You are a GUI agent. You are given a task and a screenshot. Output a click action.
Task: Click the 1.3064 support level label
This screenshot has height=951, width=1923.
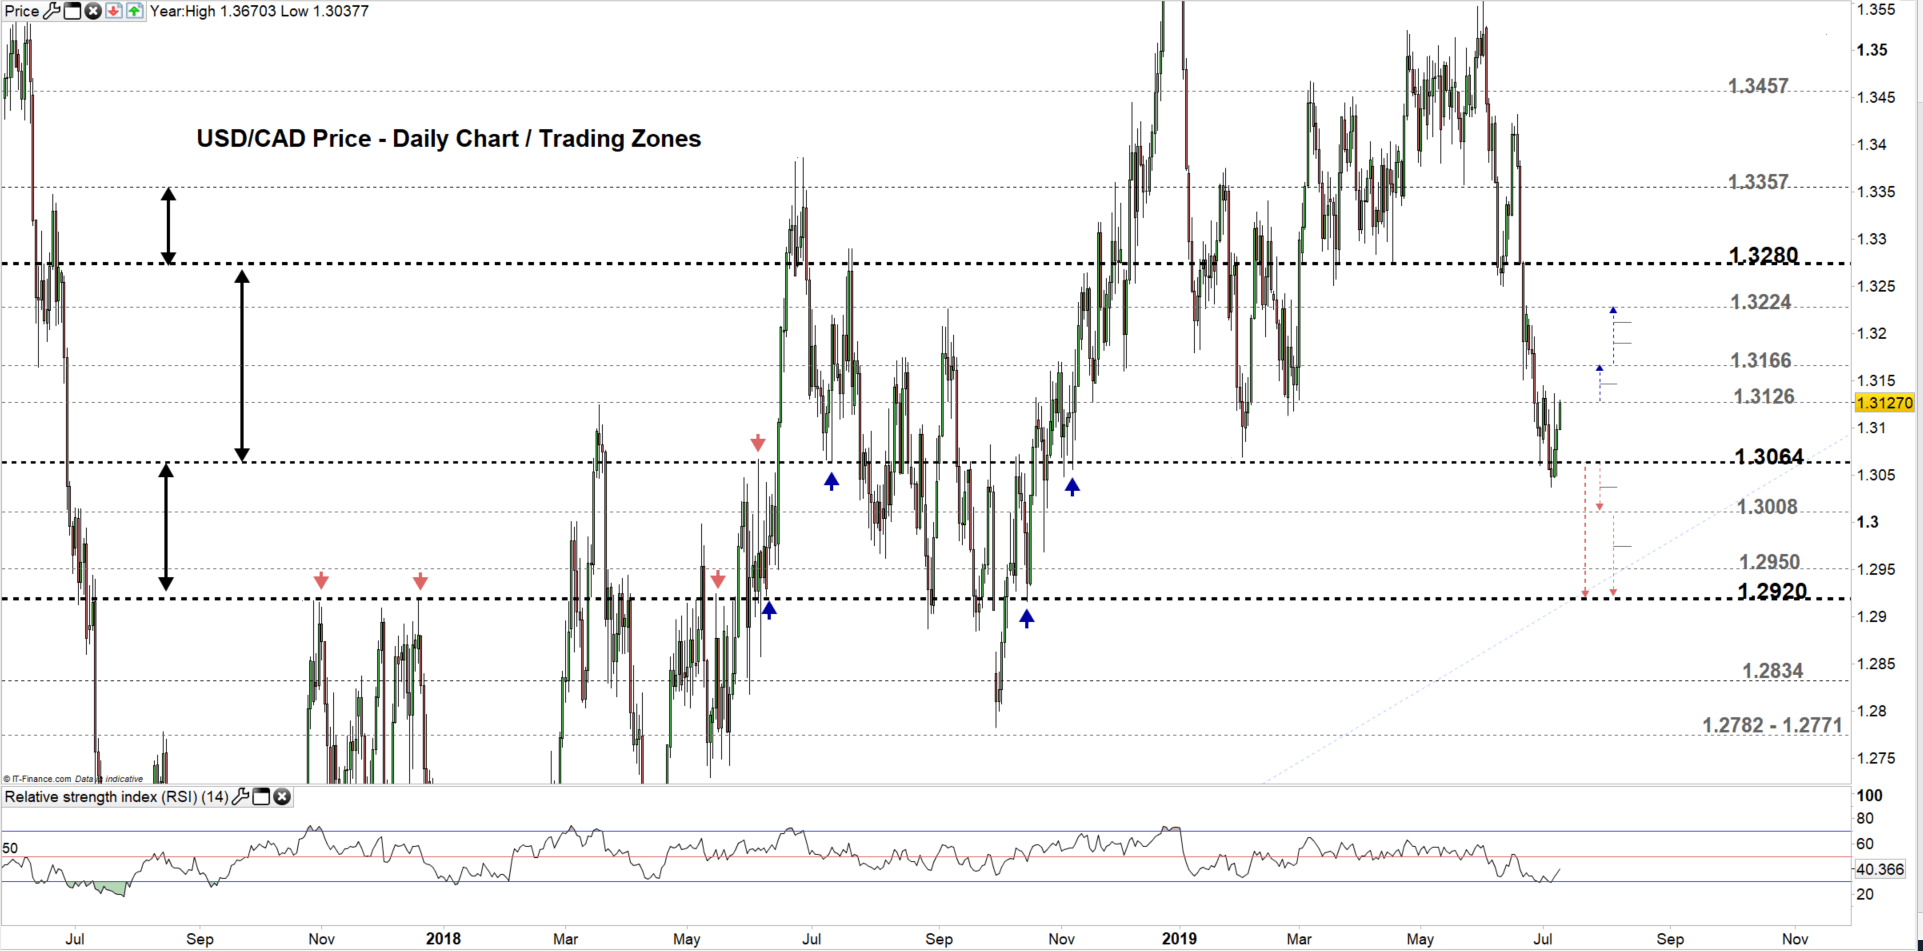1769,457
